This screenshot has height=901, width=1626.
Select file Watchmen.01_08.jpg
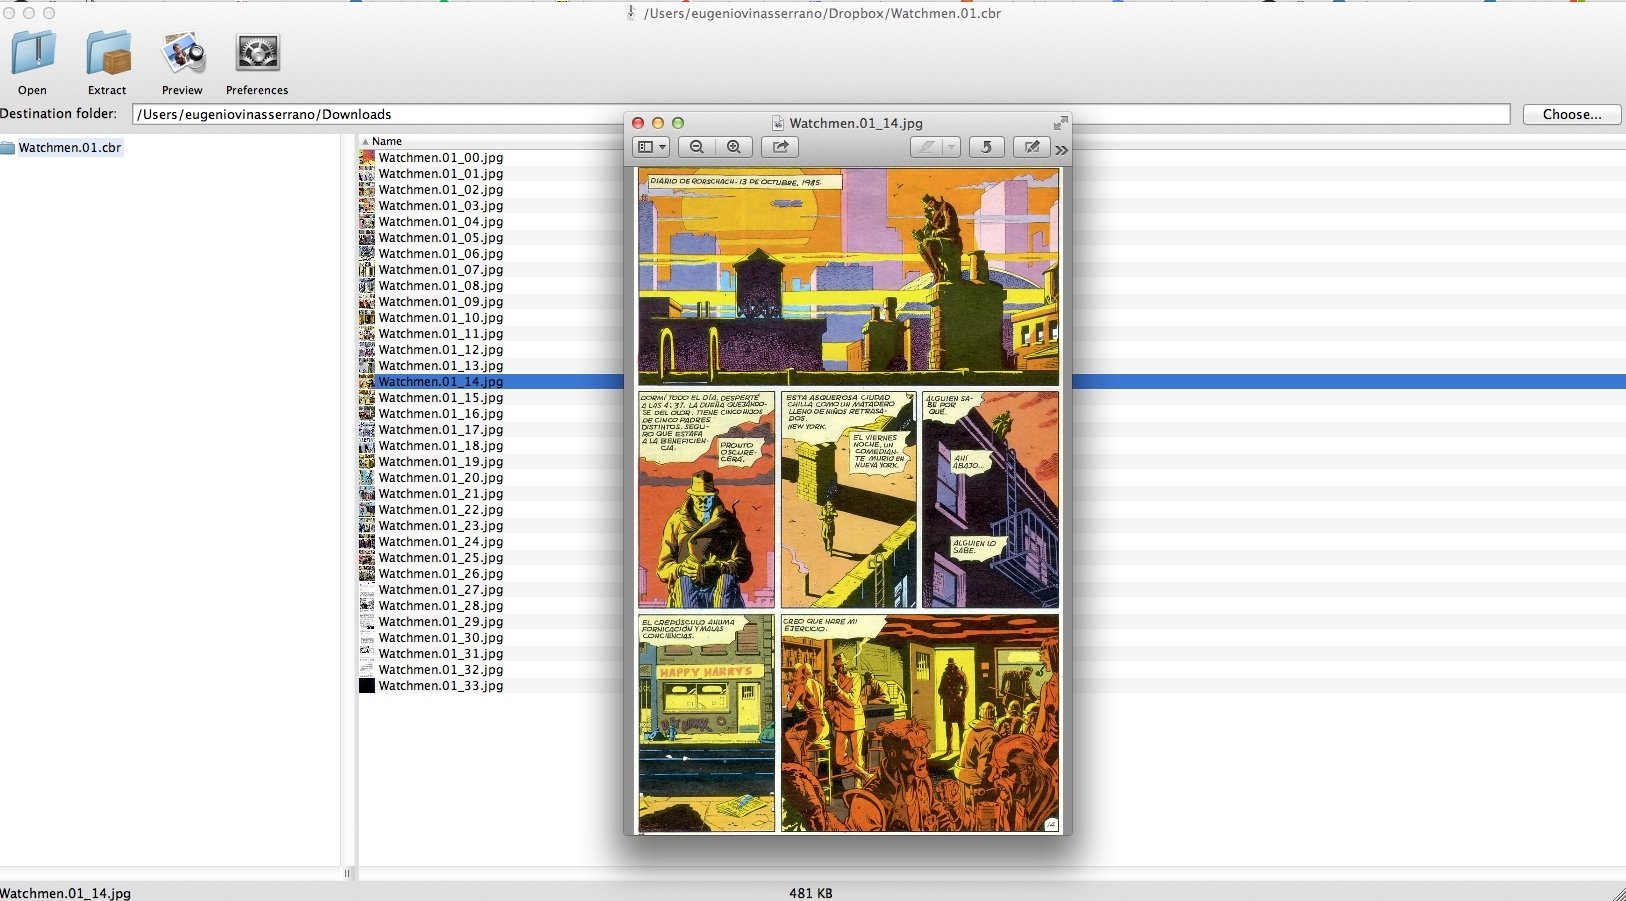[441, 285]
